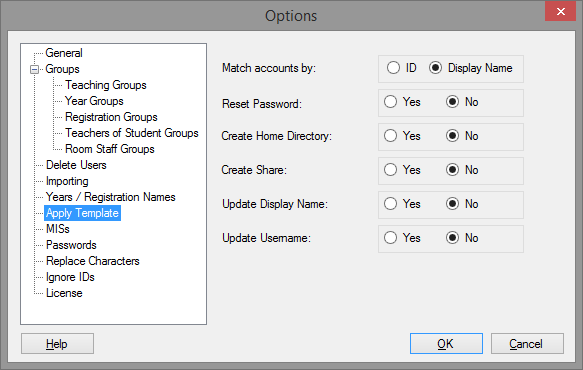This screenshot has width=583, height=370.
Task: Open the General options page
Action: click(64, 53)
